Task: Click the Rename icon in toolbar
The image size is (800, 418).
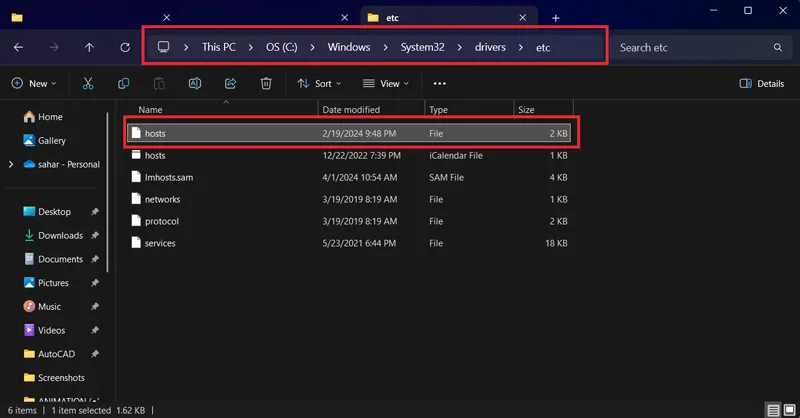Action: [x=195, y=84]
